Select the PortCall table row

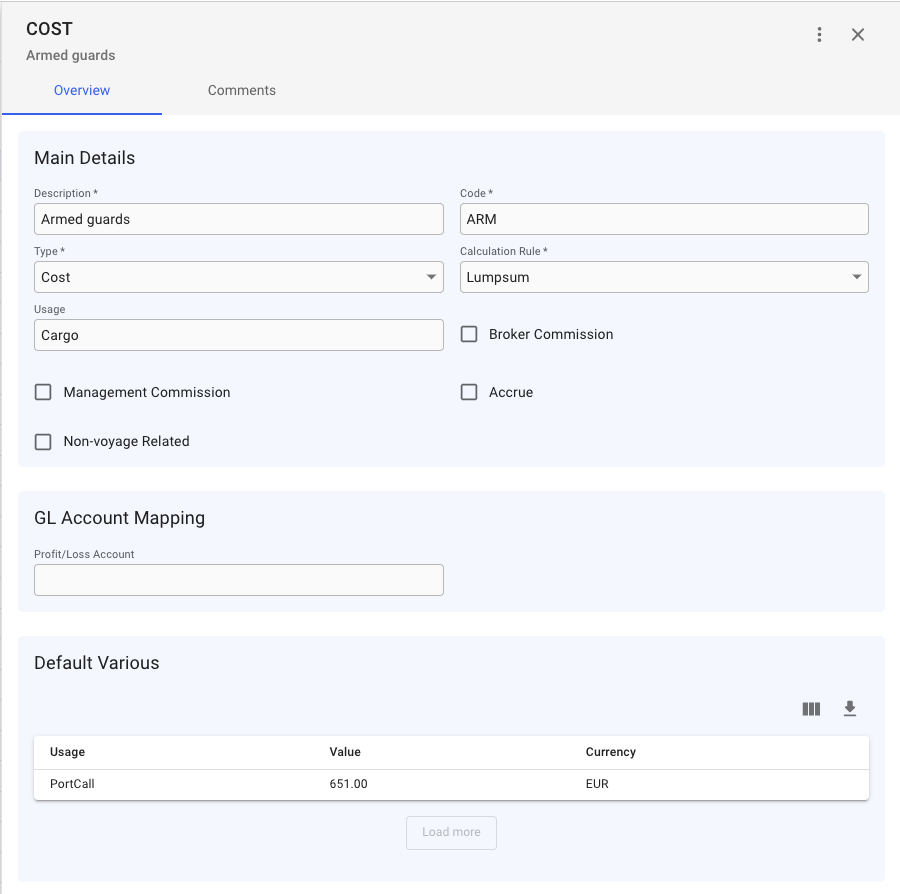coord(451,784)
